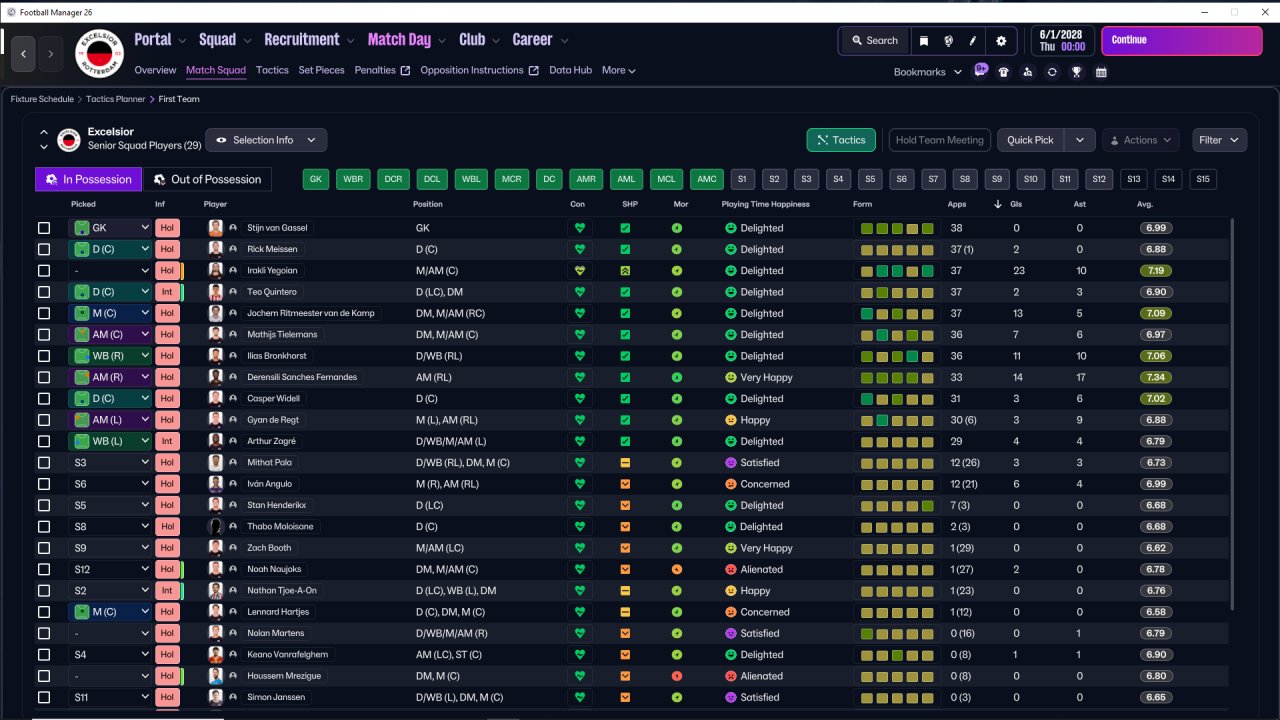Open the Squad main menu

227,40
